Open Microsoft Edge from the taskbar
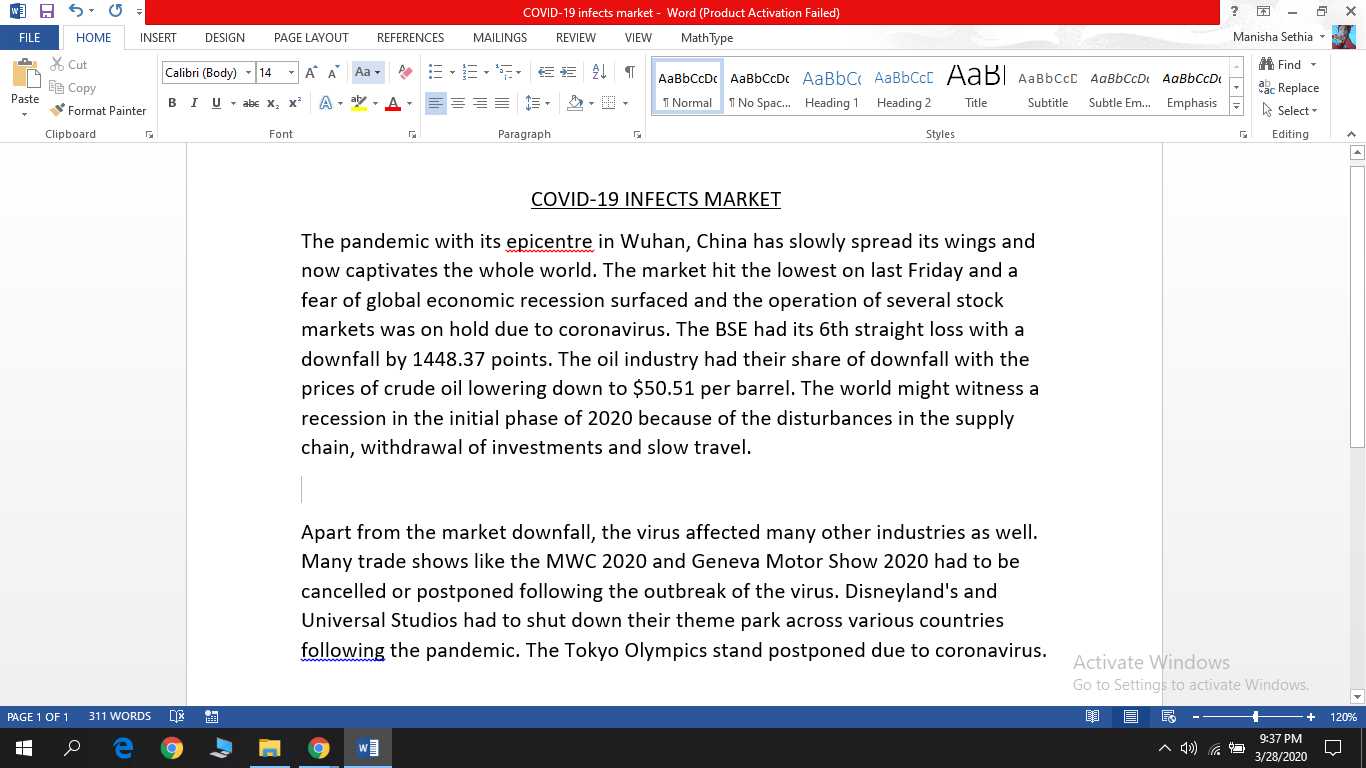This screenshot has width=1366, height=768. (x=123, y=748)
